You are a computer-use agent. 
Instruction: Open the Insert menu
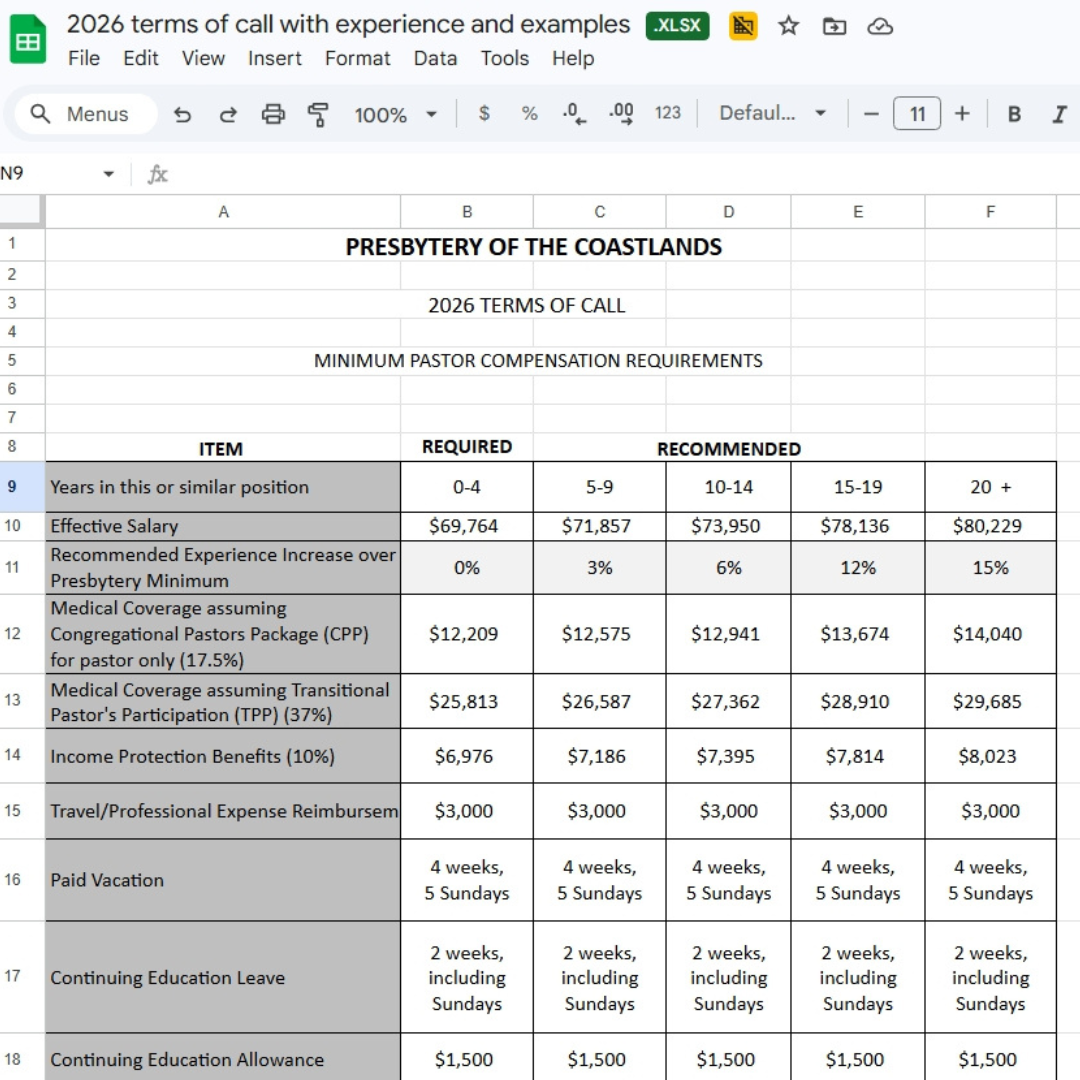275,59
